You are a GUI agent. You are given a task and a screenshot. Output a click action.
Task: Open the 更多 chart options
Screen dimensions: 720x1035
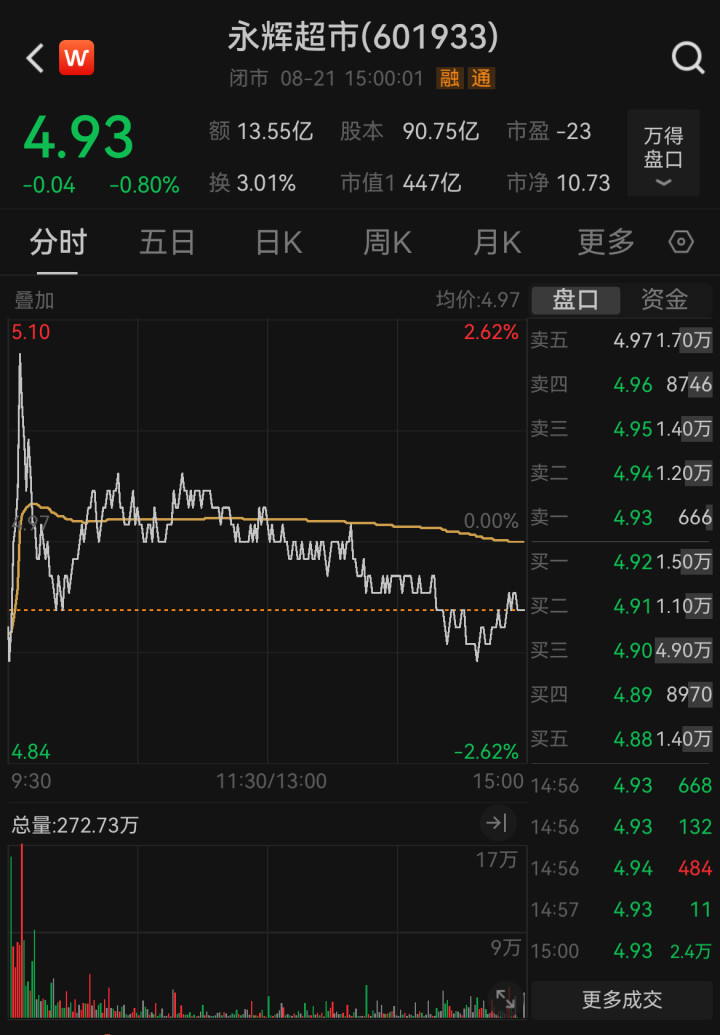click(x=606, y=242)
